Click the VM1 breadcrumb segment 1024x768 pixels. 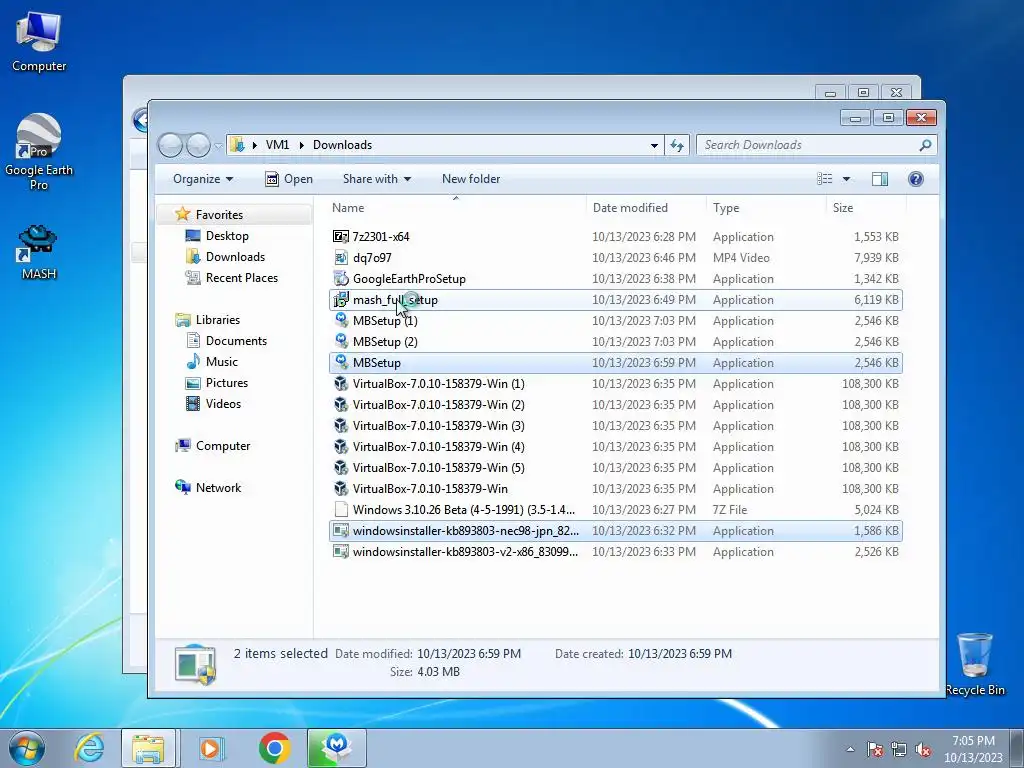pos(278,145)
